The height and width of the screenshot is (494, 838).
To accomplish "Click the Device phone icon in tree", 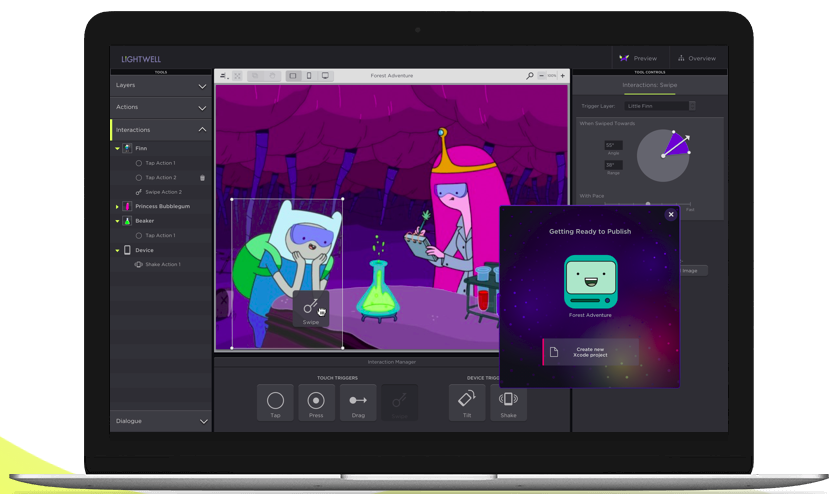I will (127, 250).
